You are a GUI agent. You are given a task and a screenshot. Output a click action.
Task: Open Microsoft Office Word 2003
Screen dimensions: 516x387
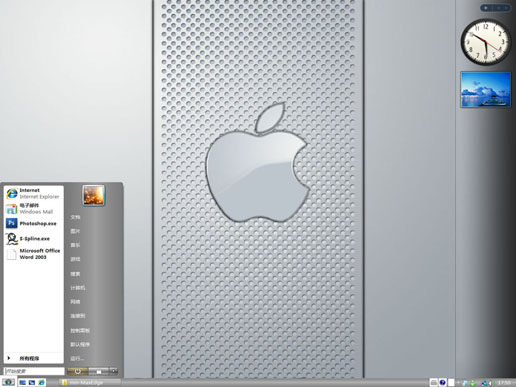(33, 254)
